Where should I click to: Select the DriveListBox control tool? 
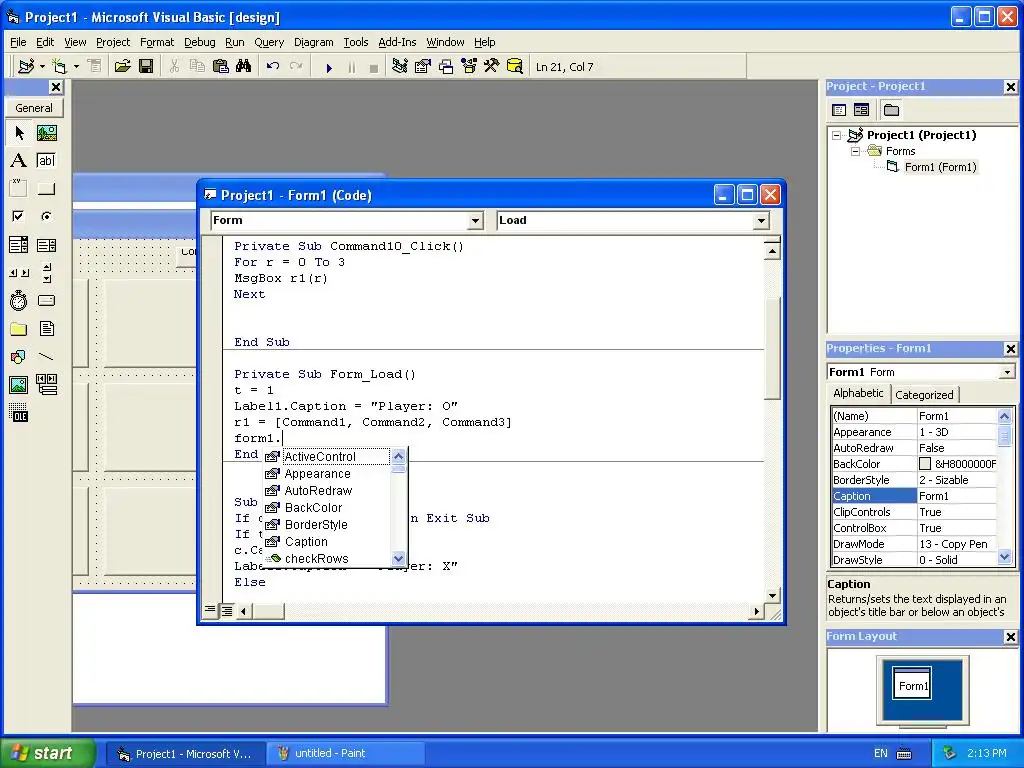pyautogui.click(x=46, y=300)
